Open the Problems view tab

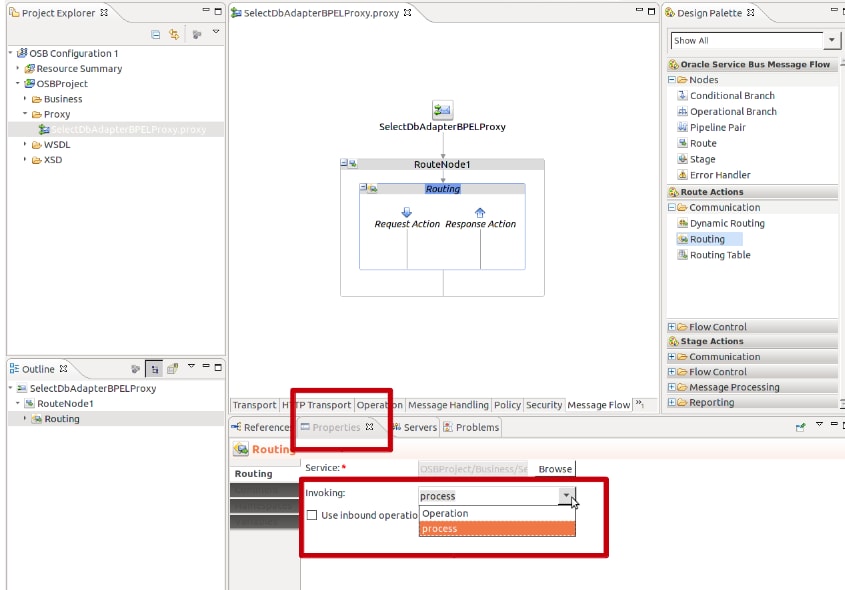click(x=472, y=427)
